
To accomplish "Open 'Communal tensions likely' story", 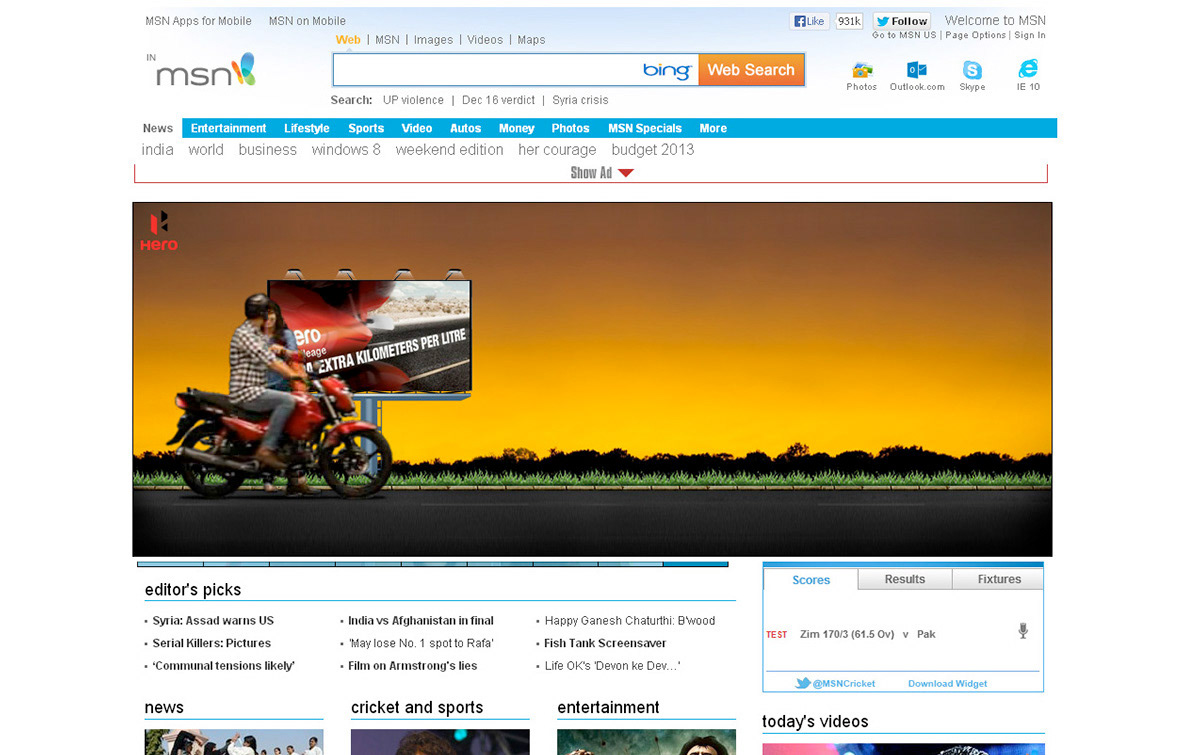I will point(223,666).
